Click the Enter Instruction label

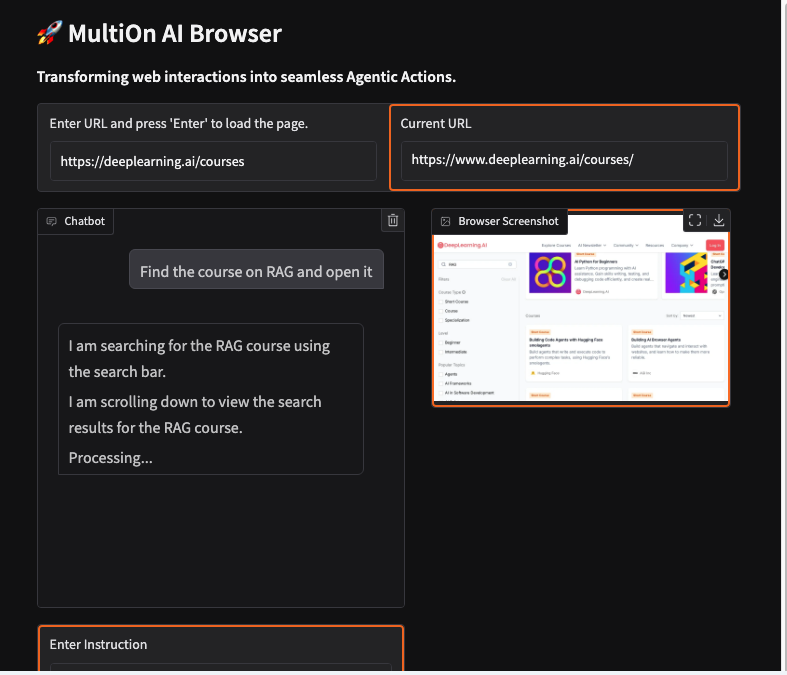pyautogui.click(x=98, y=644)
